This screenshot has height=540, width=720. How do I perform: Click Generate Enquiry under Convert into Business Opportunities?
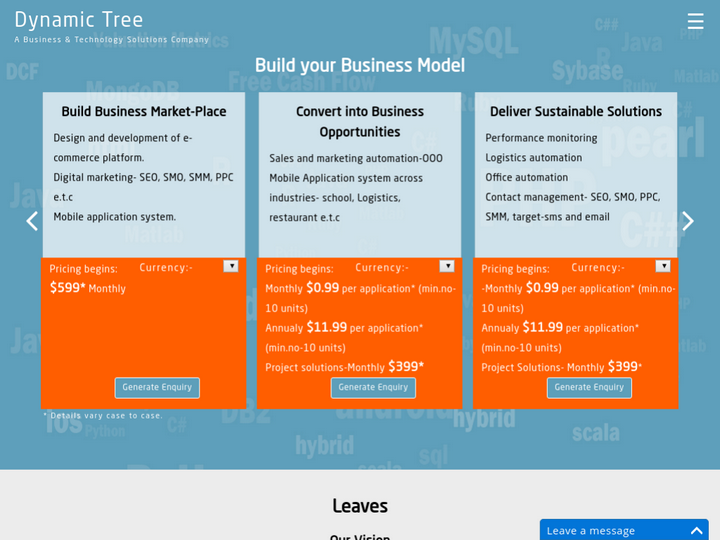click(373, 387)
